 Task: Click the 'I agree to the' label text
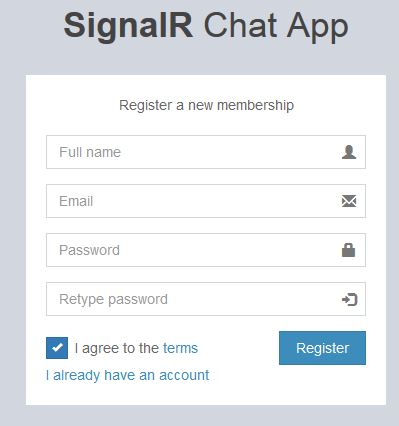point(117,348)
